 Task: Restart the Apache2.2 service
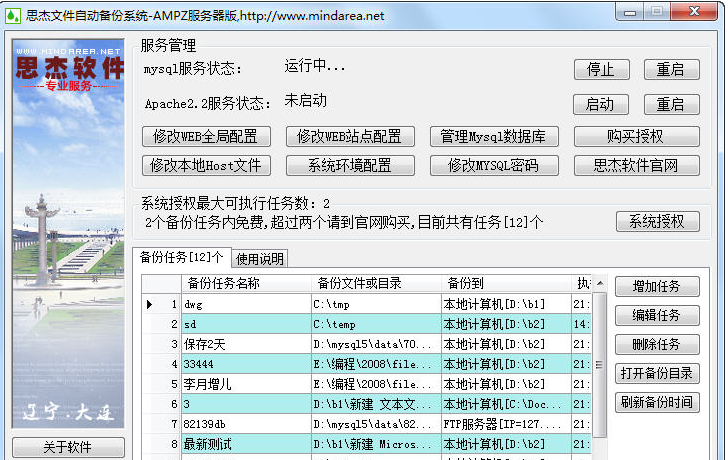(671, 104)
